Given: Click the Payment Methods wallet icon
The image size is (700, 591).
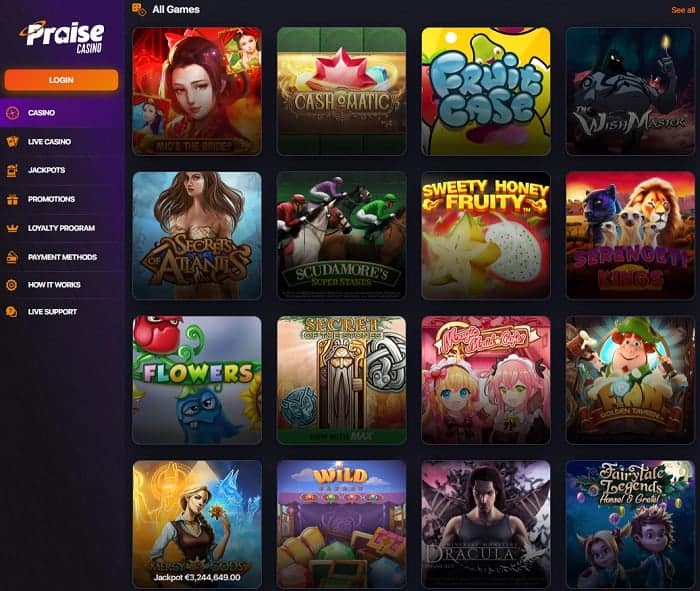Looking at the screenshot, I should click(12, 257).
